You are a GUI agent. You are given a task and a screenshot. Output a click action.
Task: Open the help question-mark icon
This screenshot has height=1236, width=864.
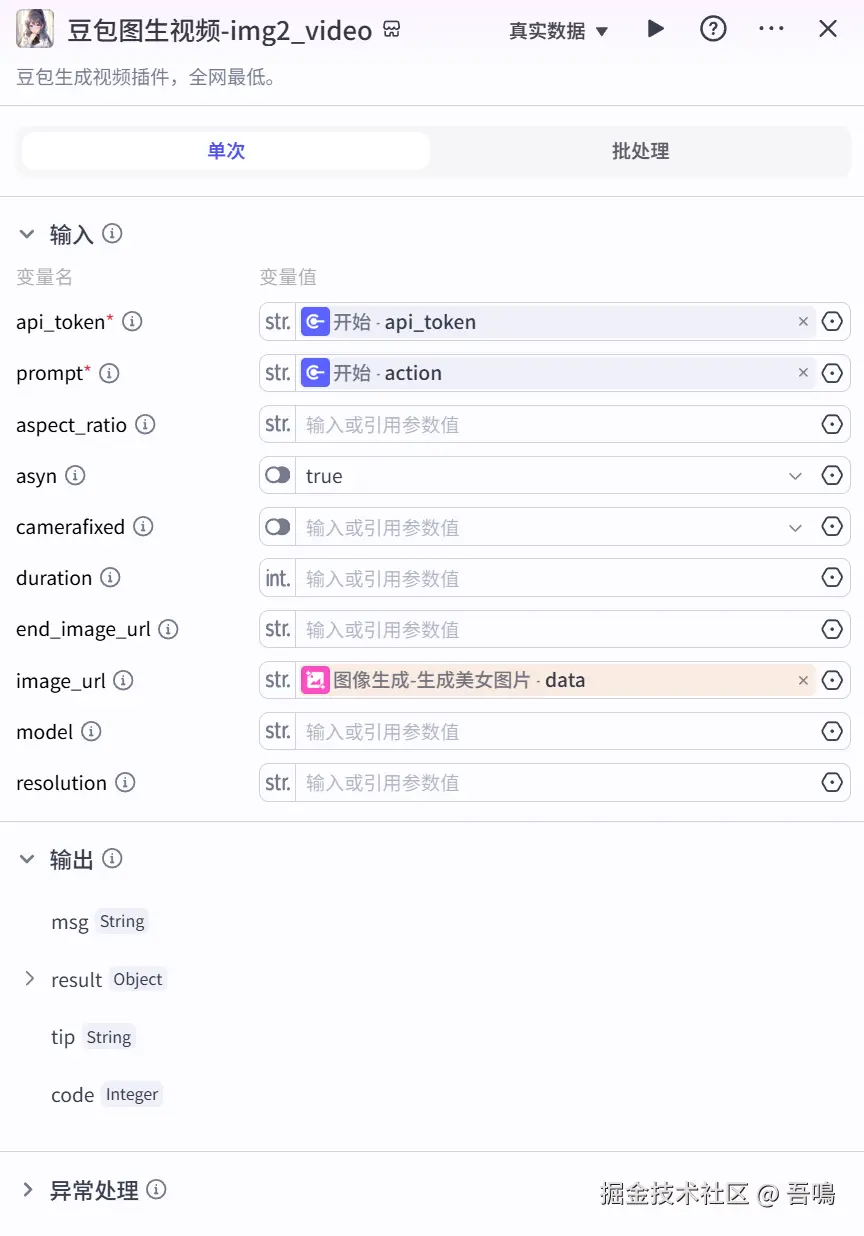coord(713,29)
